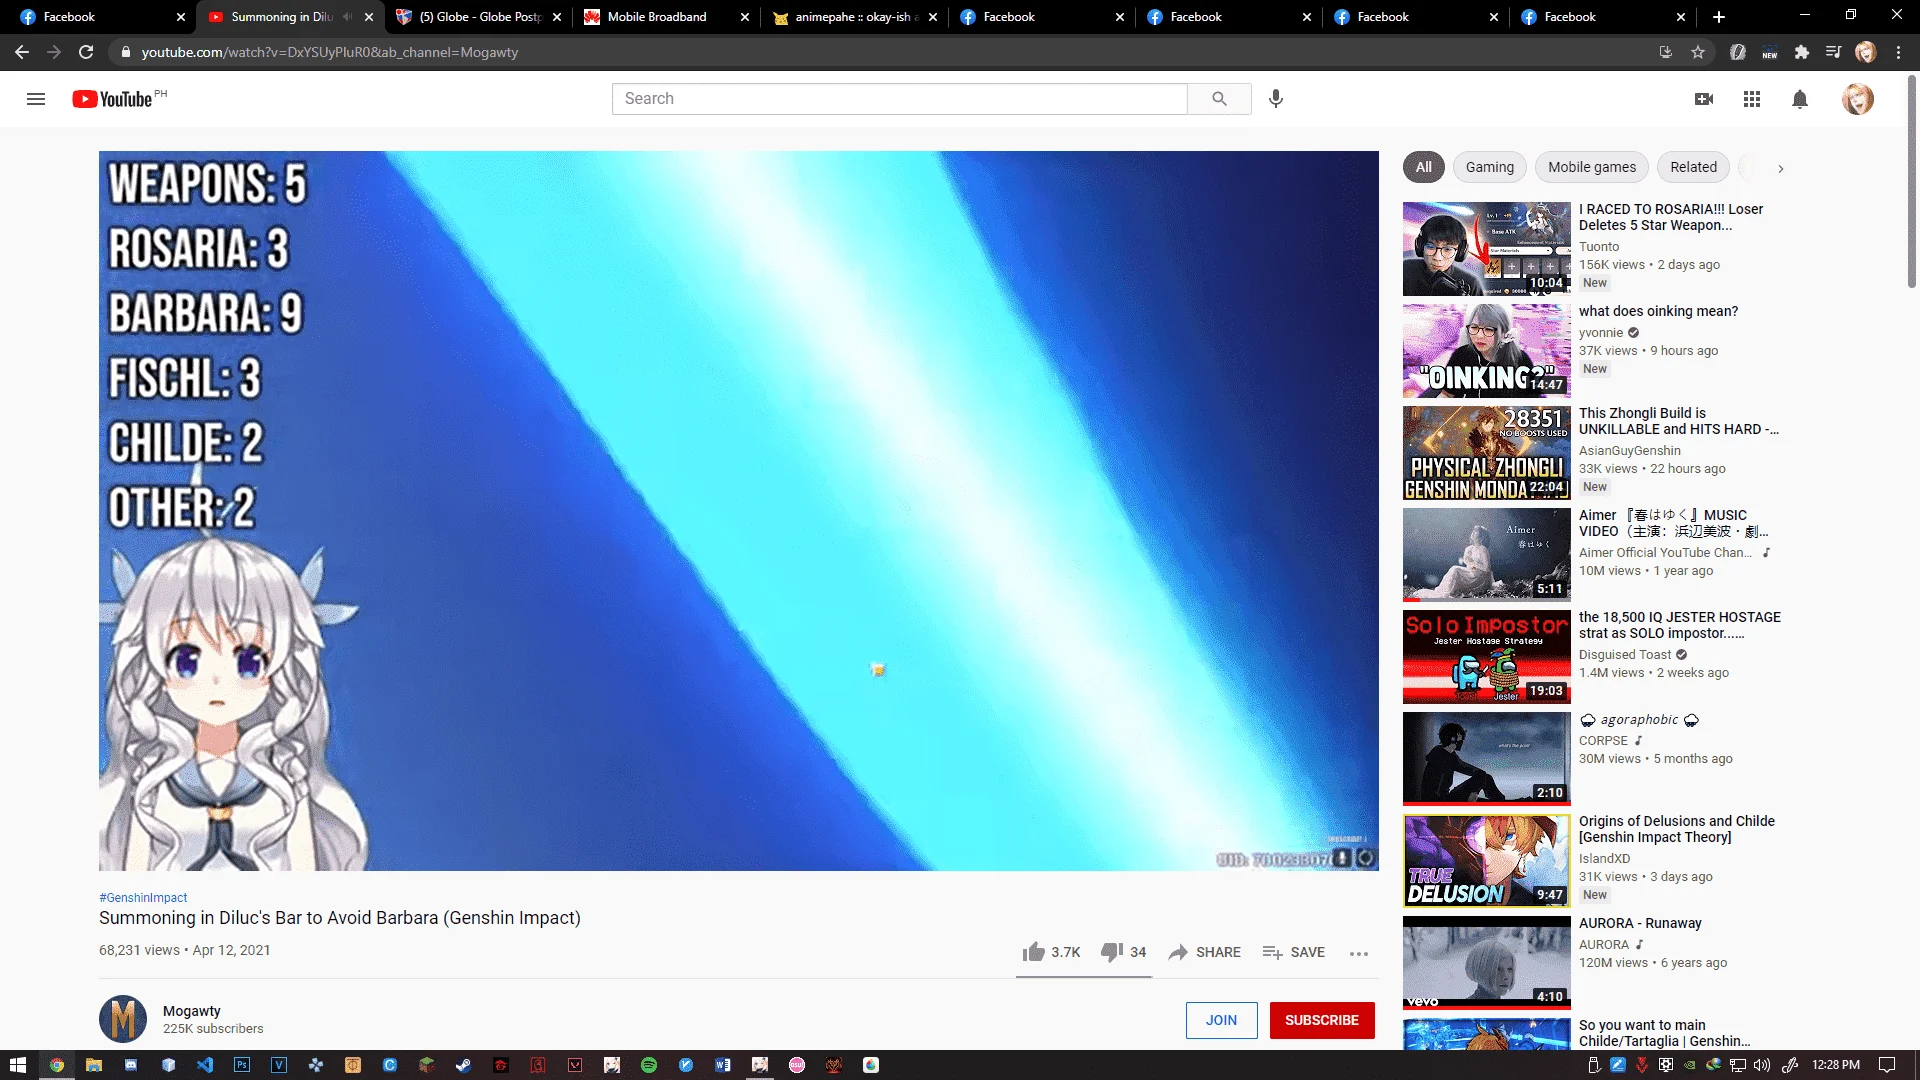Image resolution: width=1920 pixels, height=1080 pixels.
Task: Dislike the video with thumbs down
Action: pyautogui.click(x=1123, y=952)
